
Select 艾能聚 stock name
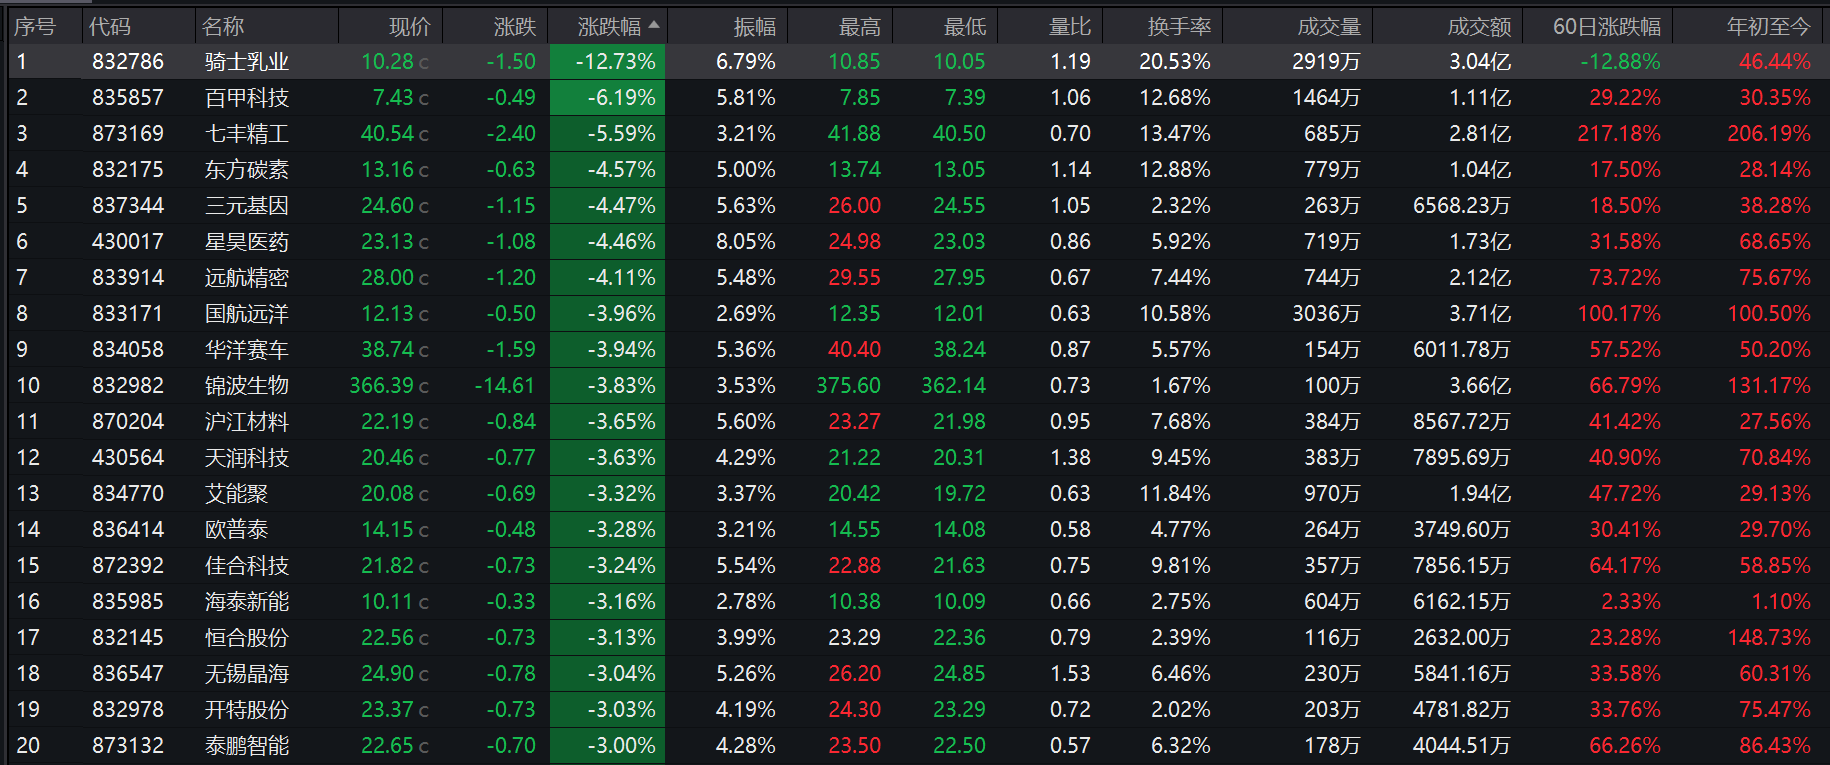(236, 494)
